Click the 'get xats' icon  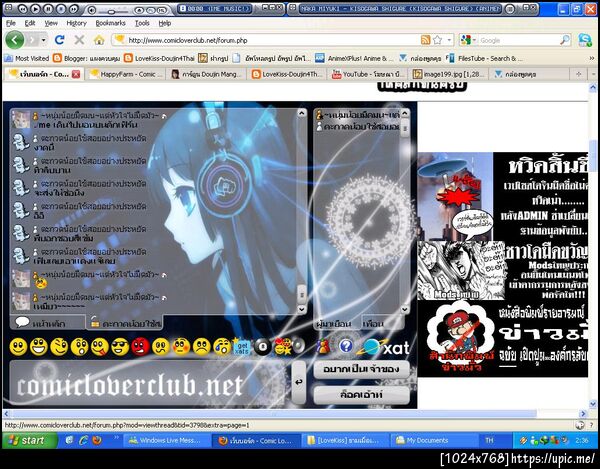(241, 347)
